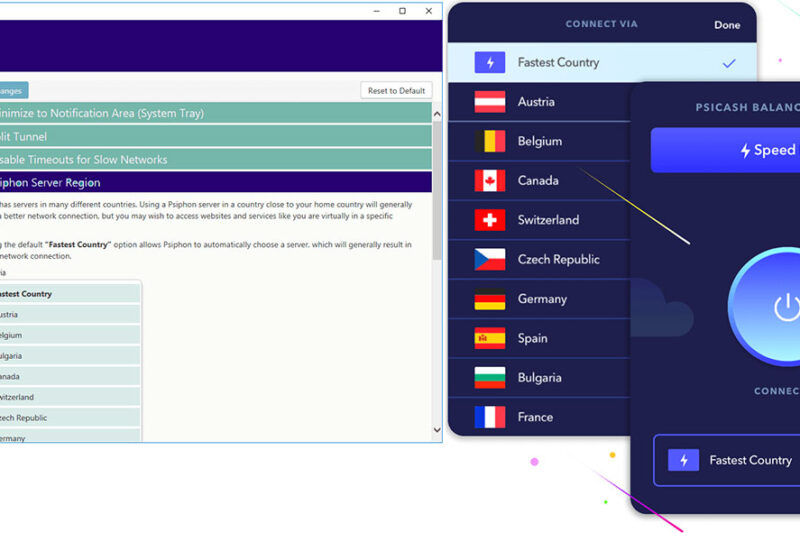Open the Fastest Country selector at bottom
800x533 pixels.
(727, 460)
